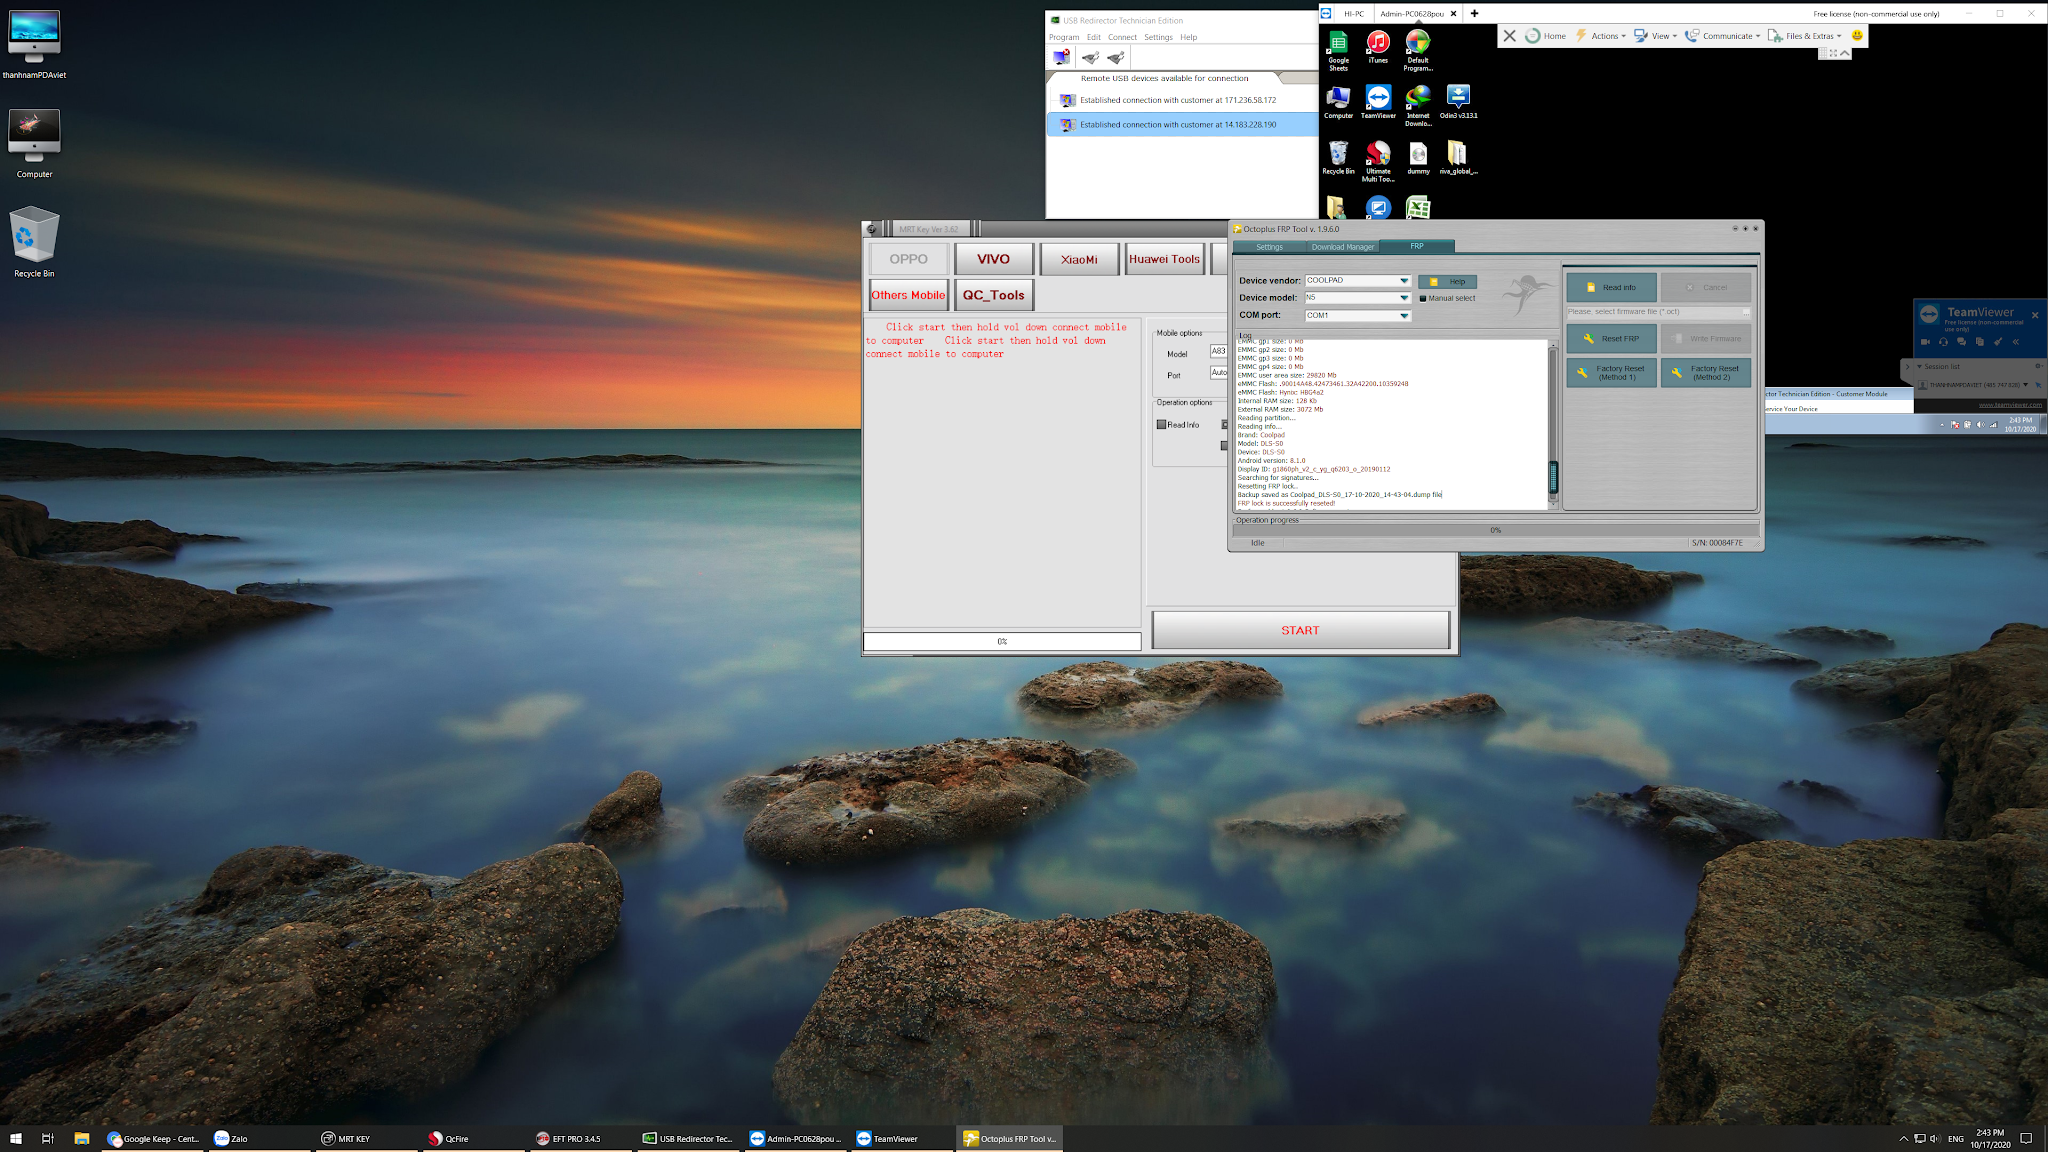Expand the TeamViewer Actions menu
Viewport: 2048px width, 1152px height.
tap(1603, 36)
